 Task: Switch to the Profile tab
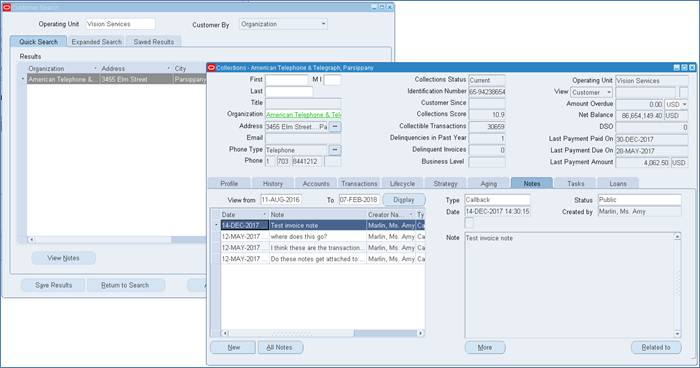(x=229, y=184)
